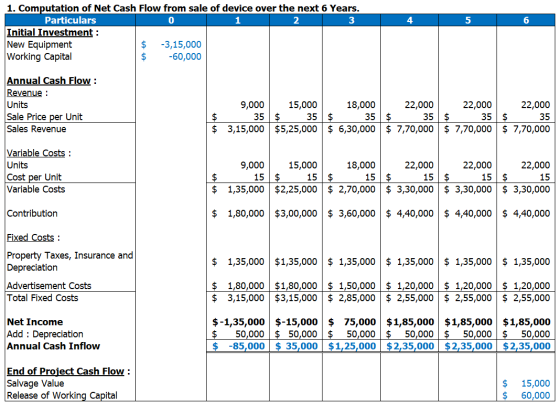560x405 pixels.
Task: Click the Advertisement Costs row label
Action: point(49,286)
